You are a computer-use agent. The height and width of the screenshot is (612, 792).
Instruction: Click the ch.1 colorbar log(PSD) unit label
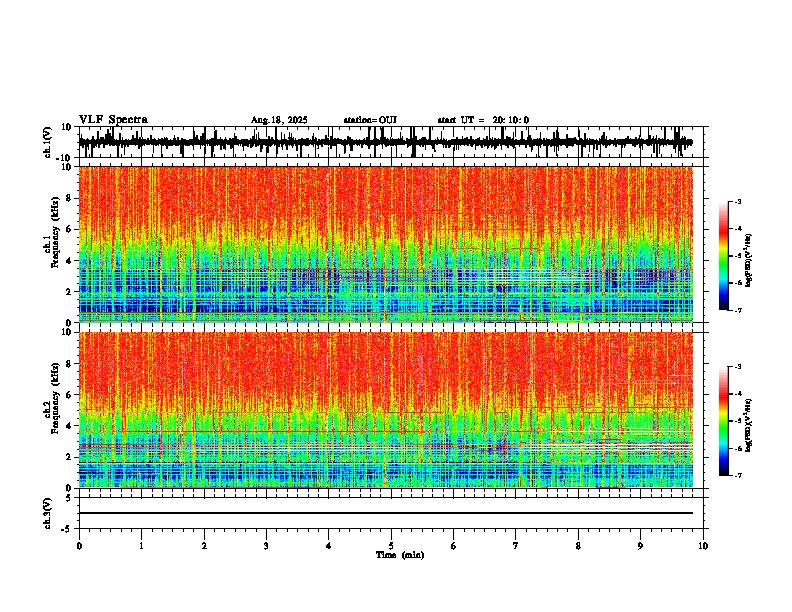[749, 261]
